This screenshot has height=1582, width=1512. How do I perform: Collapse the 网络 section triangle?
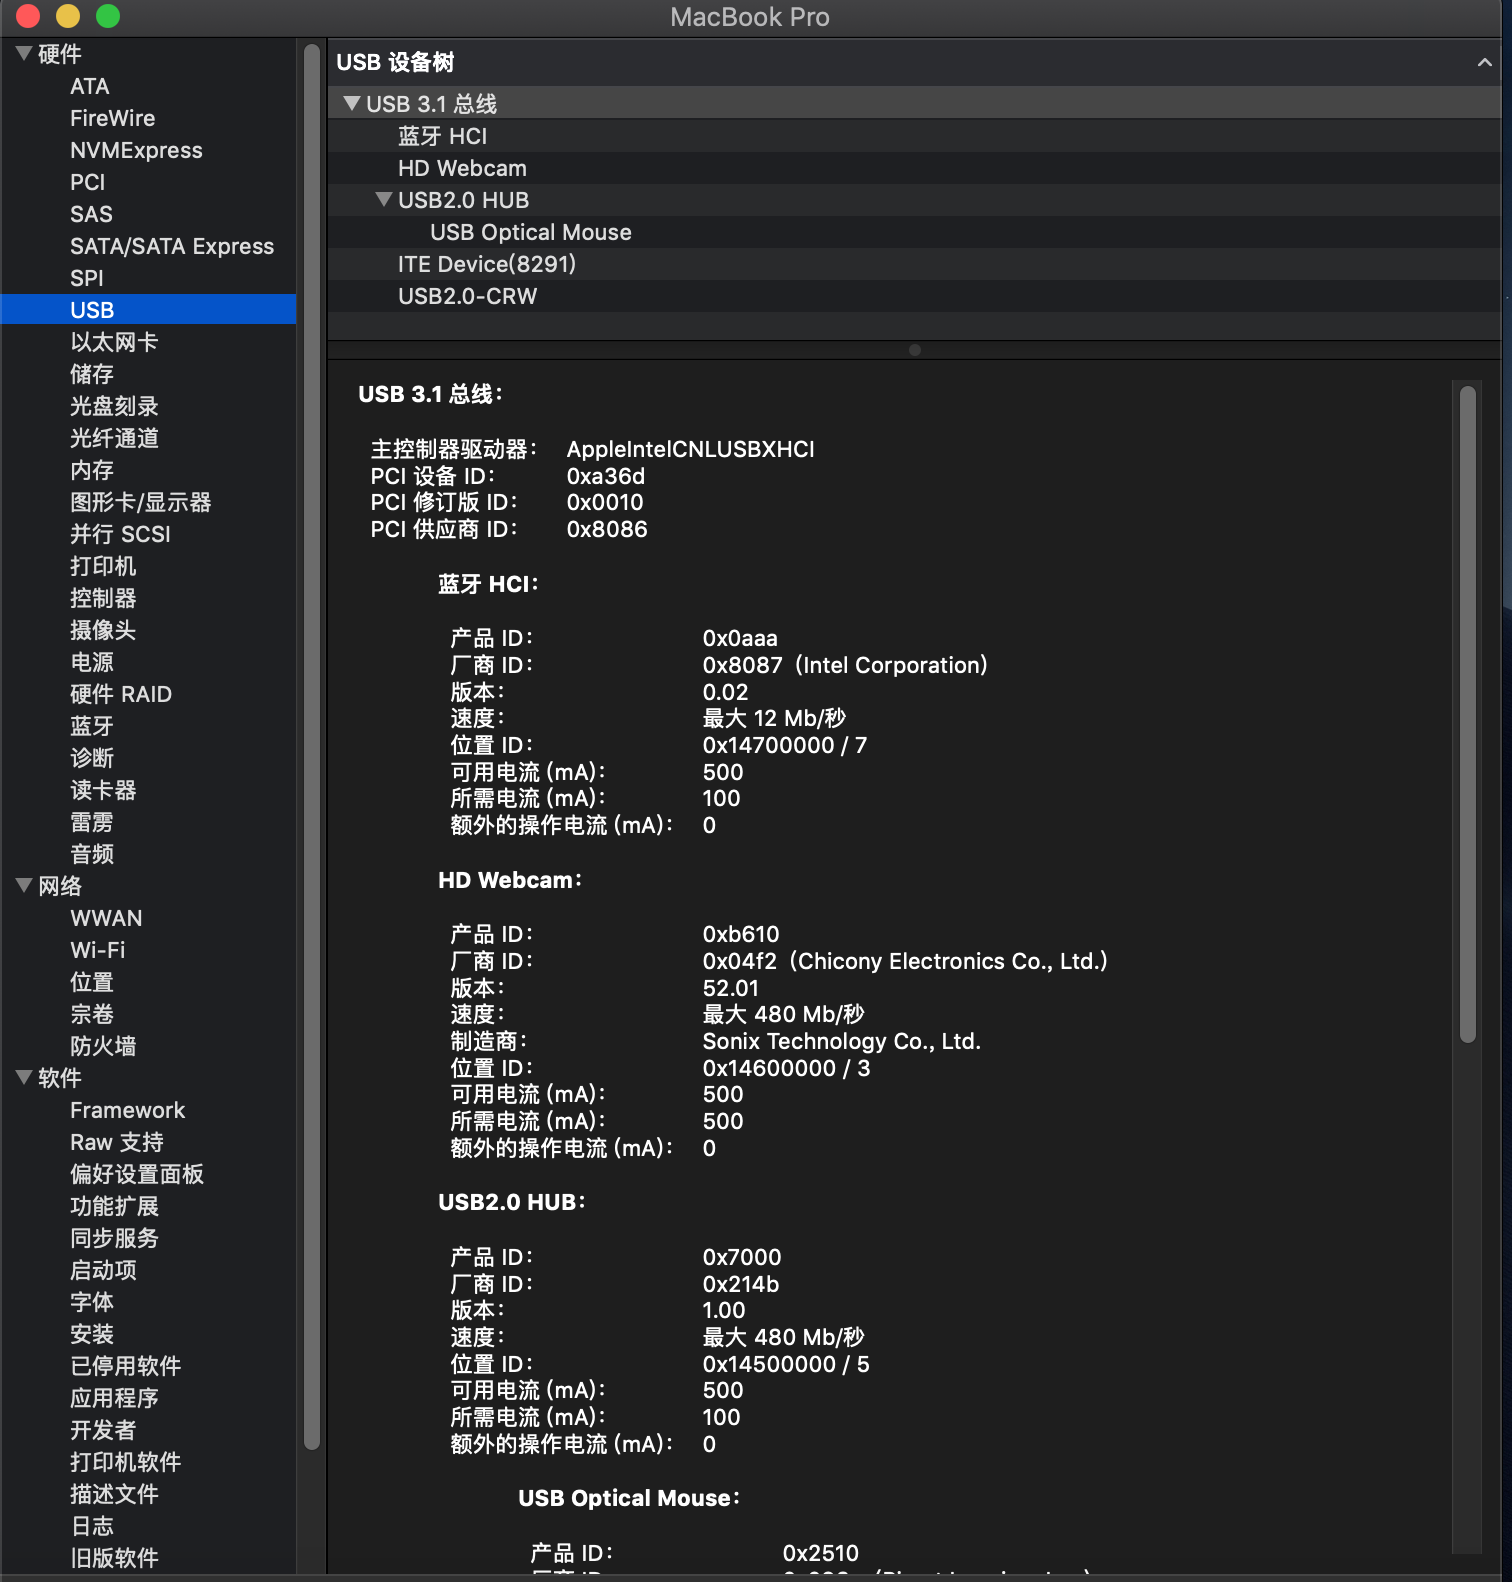click(24, 885)
